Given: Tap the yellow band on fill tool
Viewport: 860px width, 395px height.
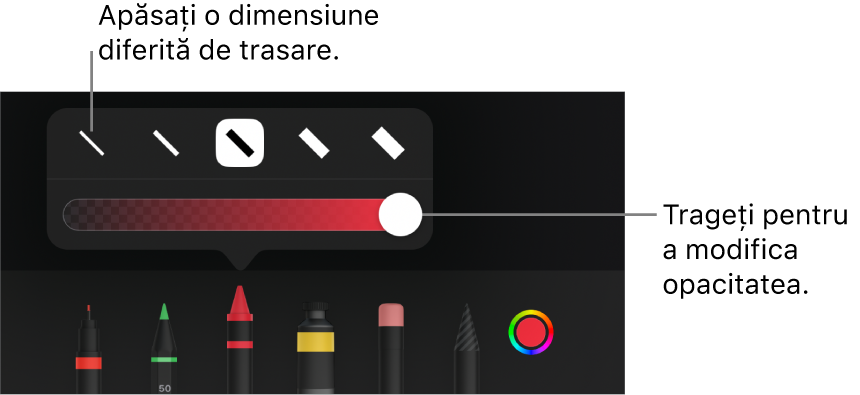Looking at the screenshot, I should (315, 341).
